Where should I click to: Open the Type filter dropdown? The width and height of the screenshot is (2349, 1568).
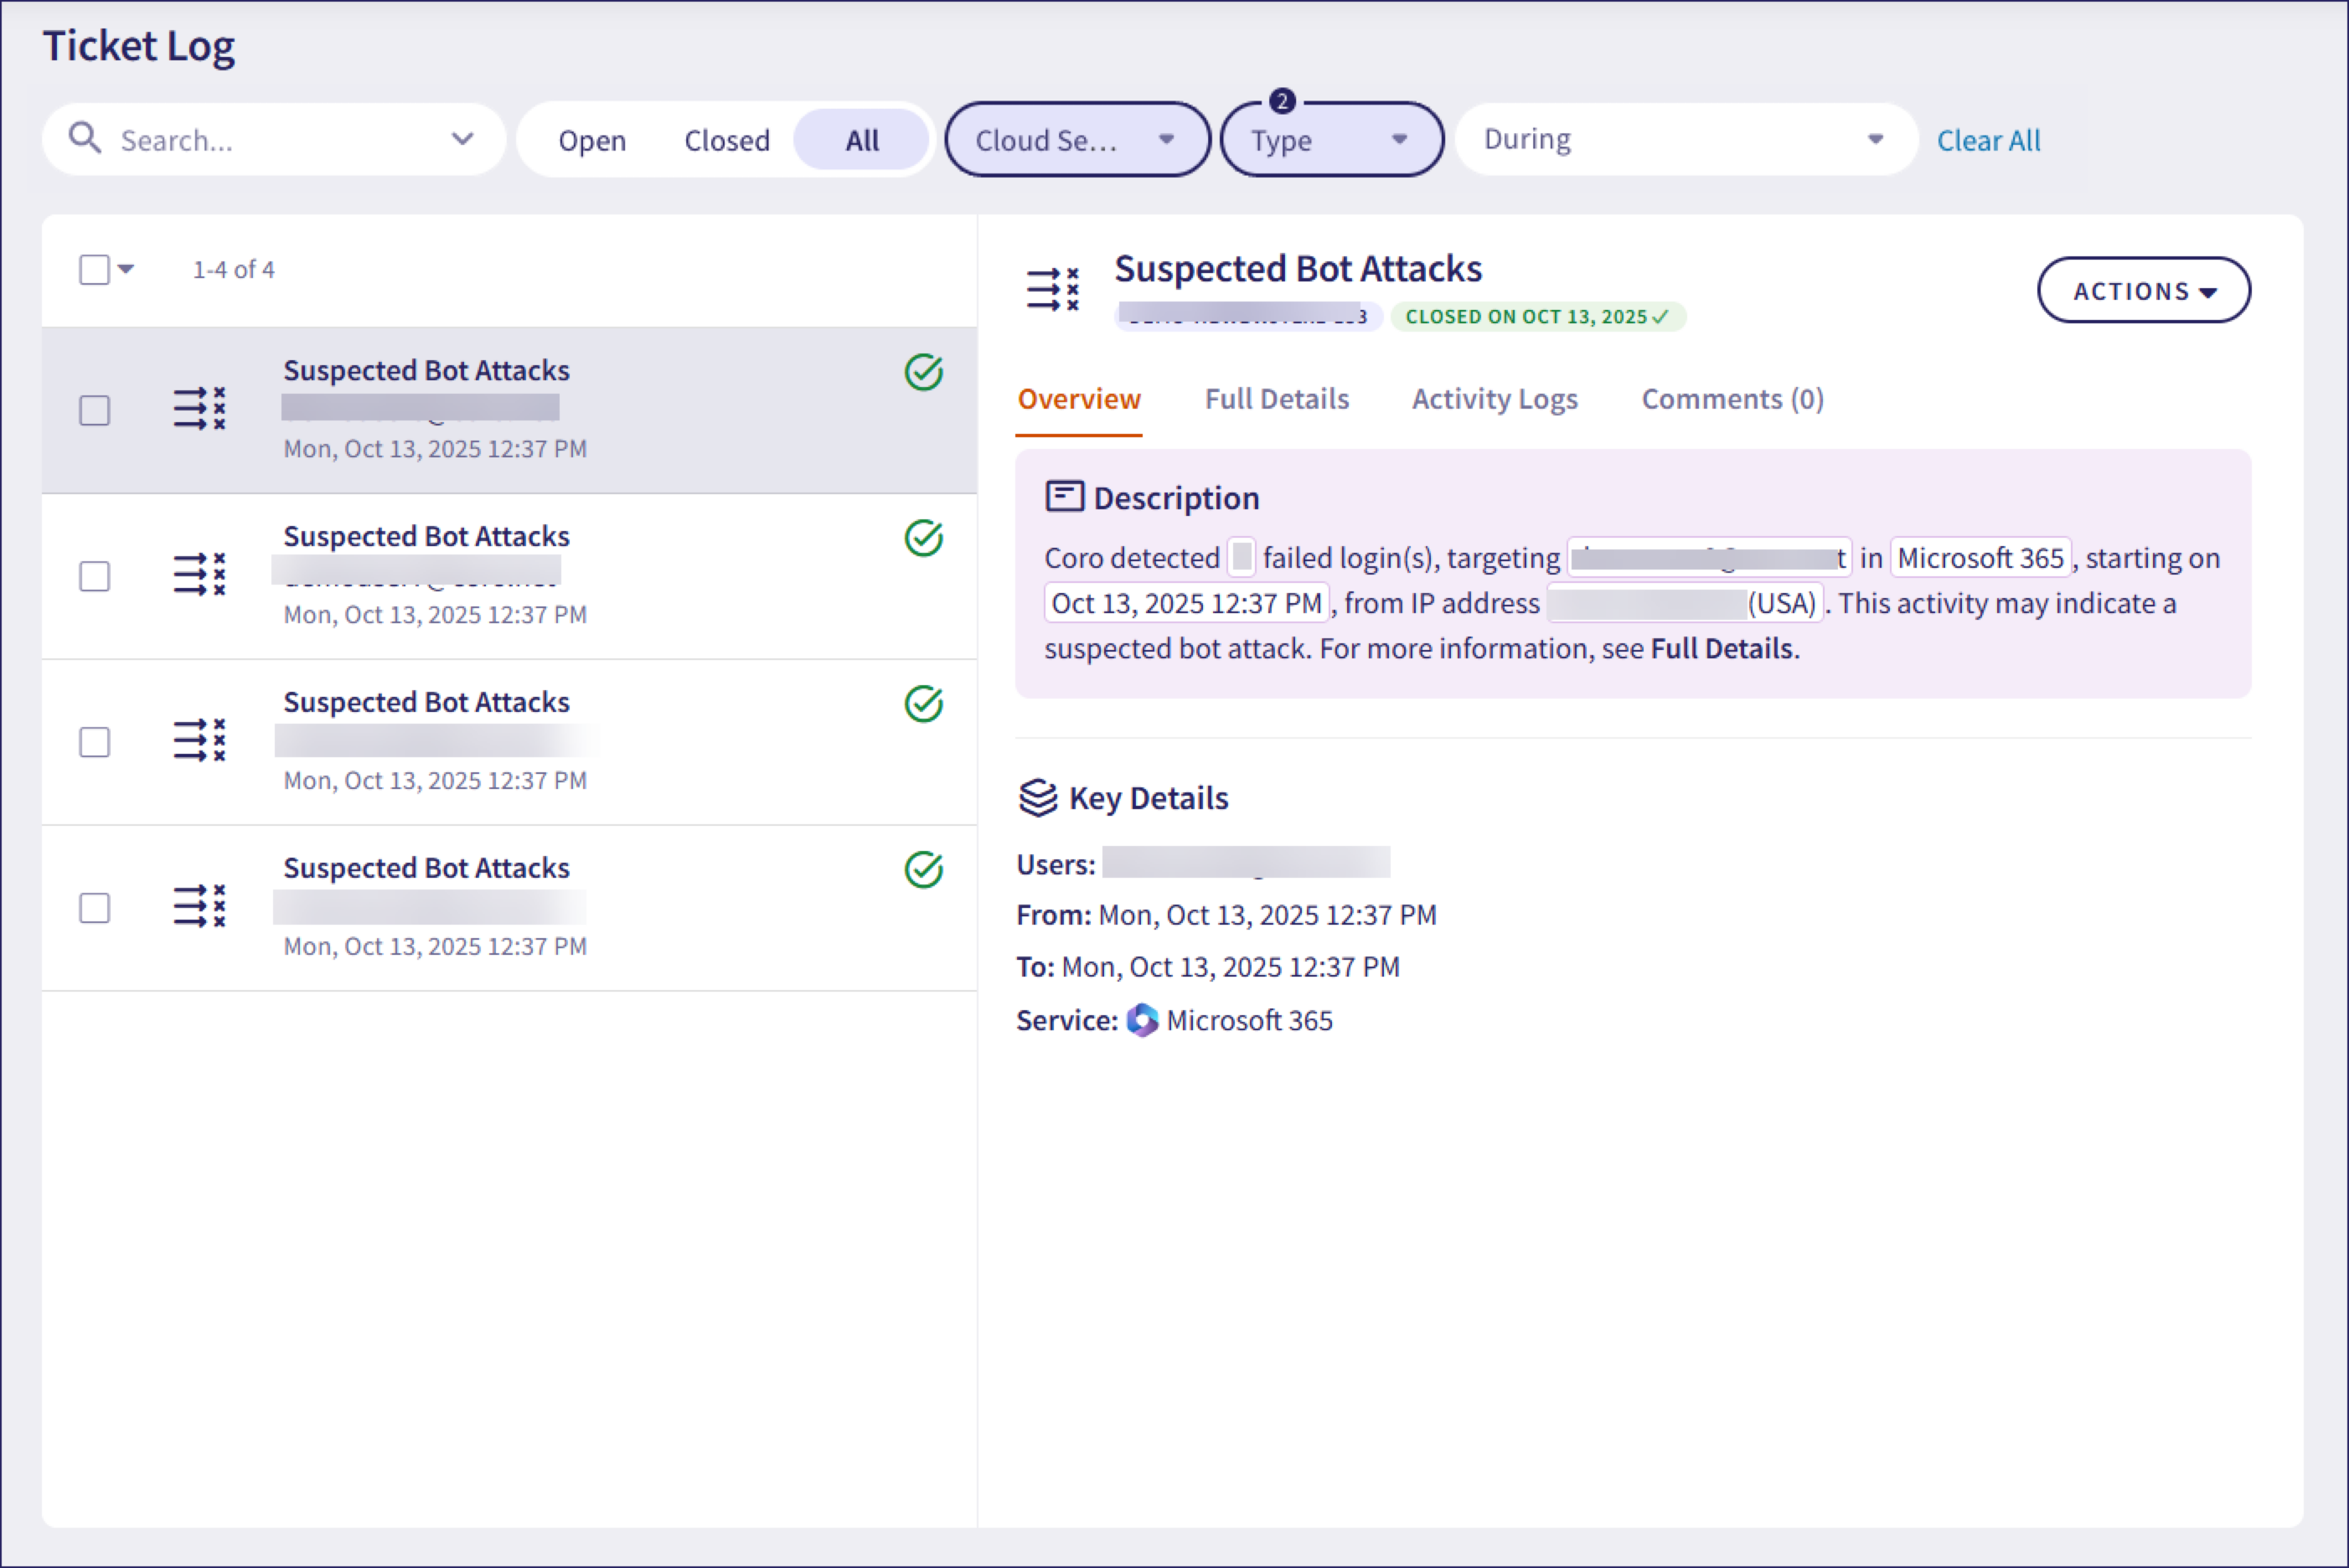[1332, 140]
